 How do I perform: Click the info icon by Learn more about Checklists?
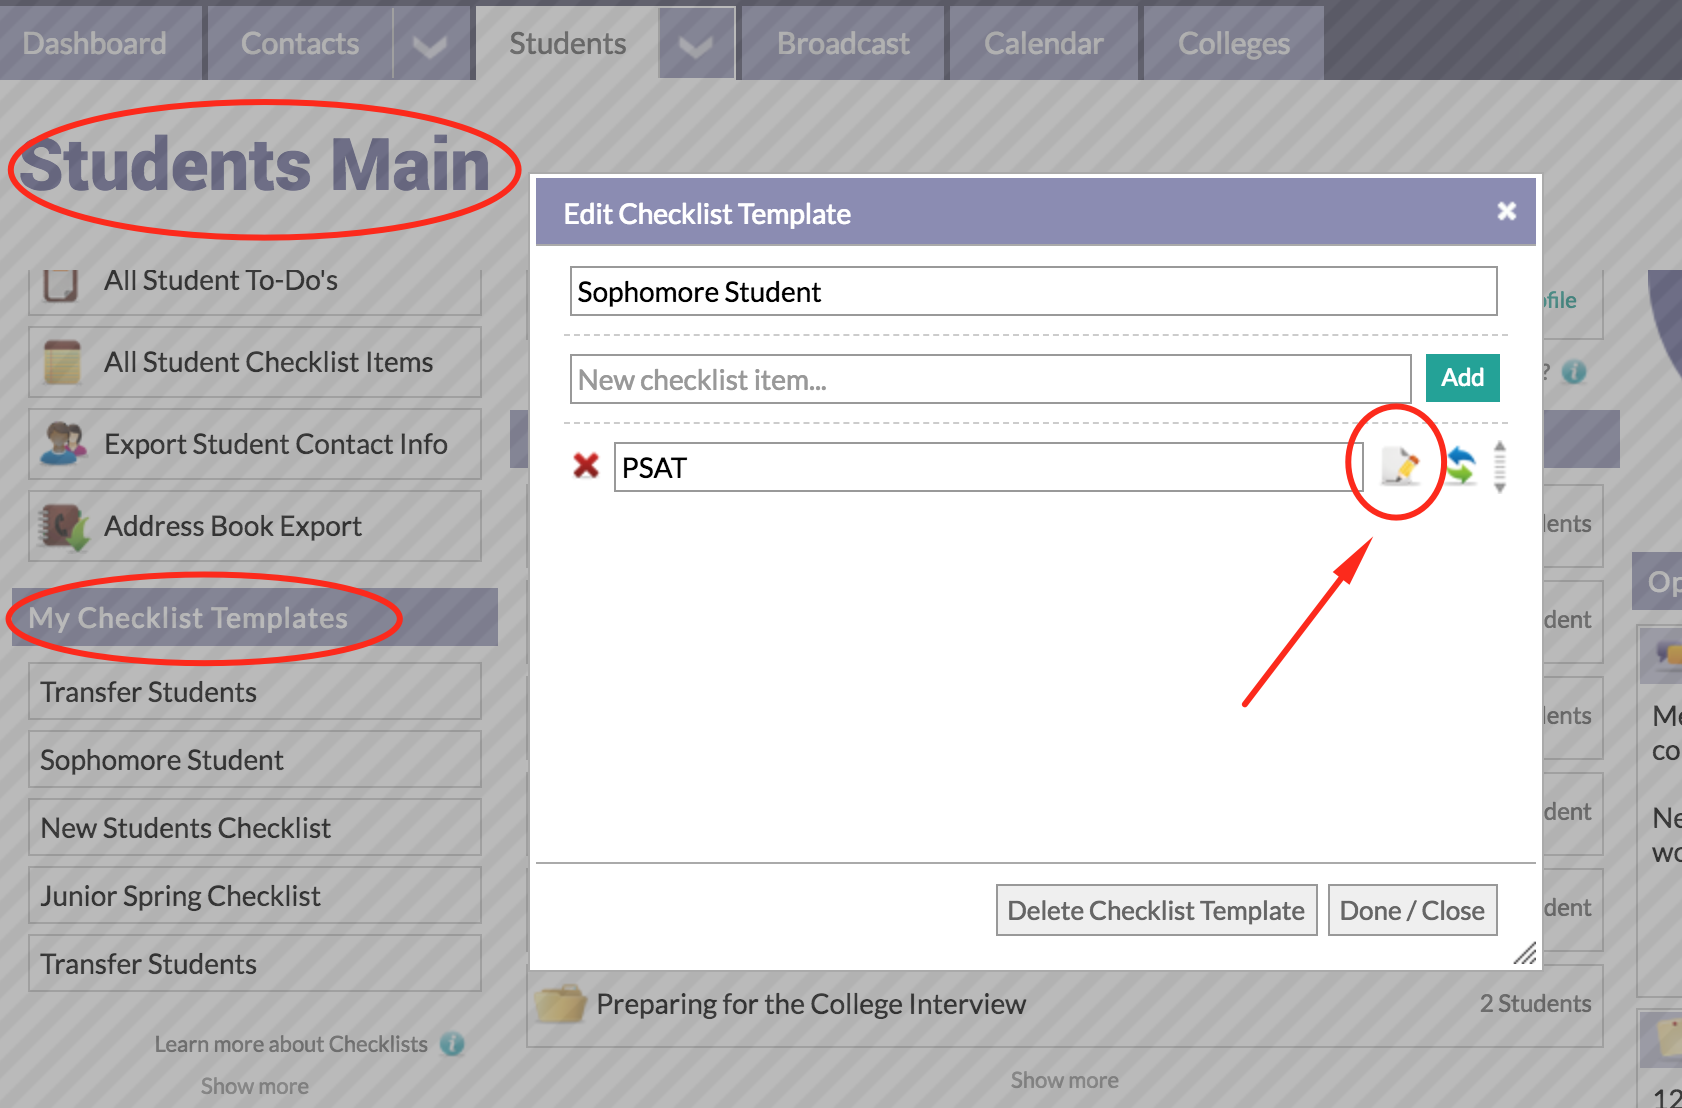453,1044
